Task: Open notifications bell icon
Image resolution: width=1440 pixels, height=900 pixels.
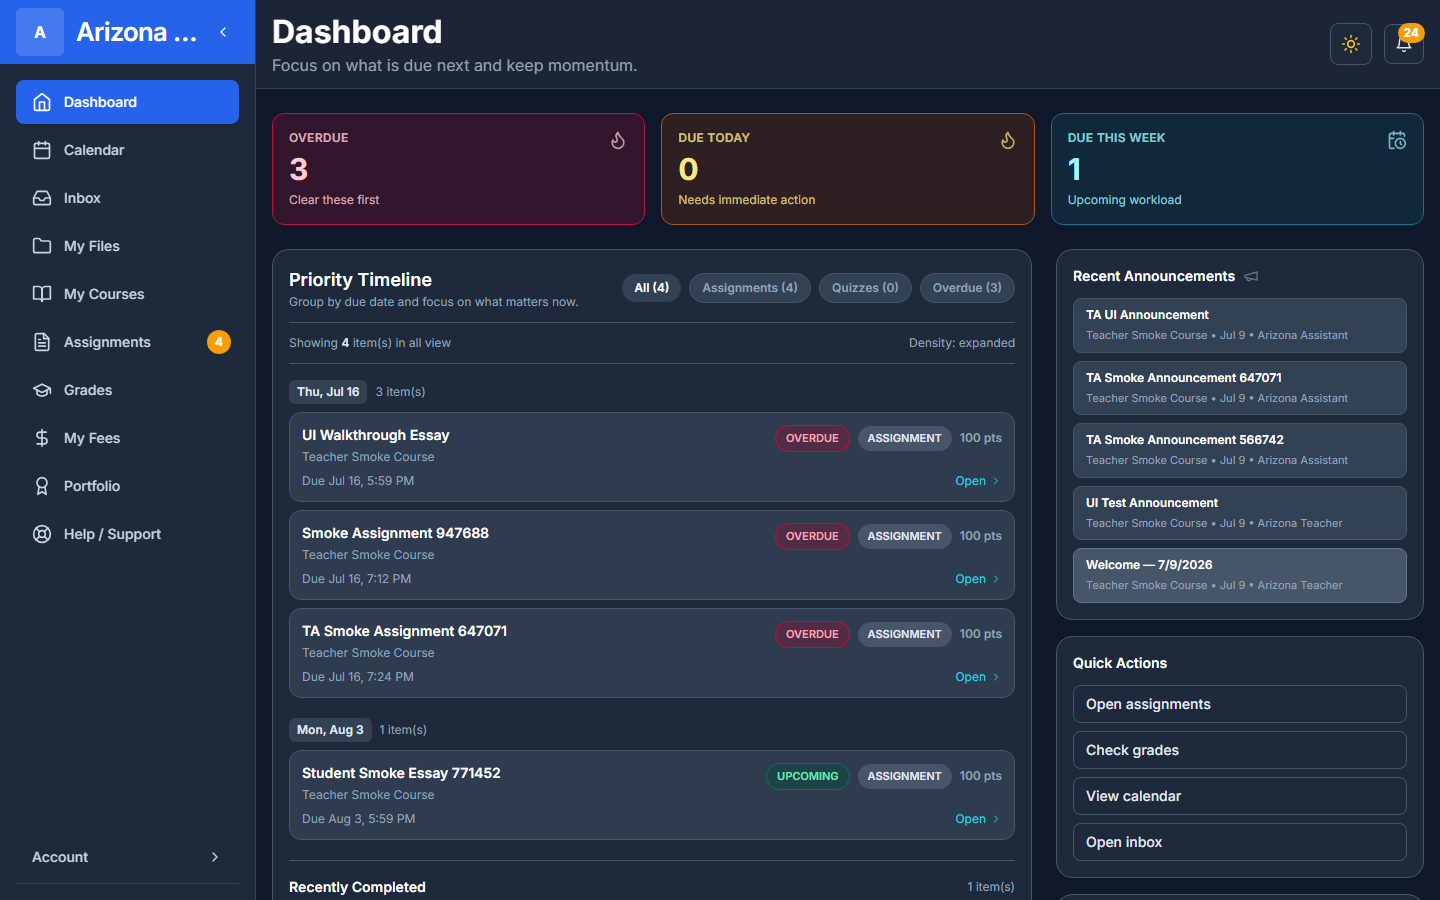Action: point(1404,44)
